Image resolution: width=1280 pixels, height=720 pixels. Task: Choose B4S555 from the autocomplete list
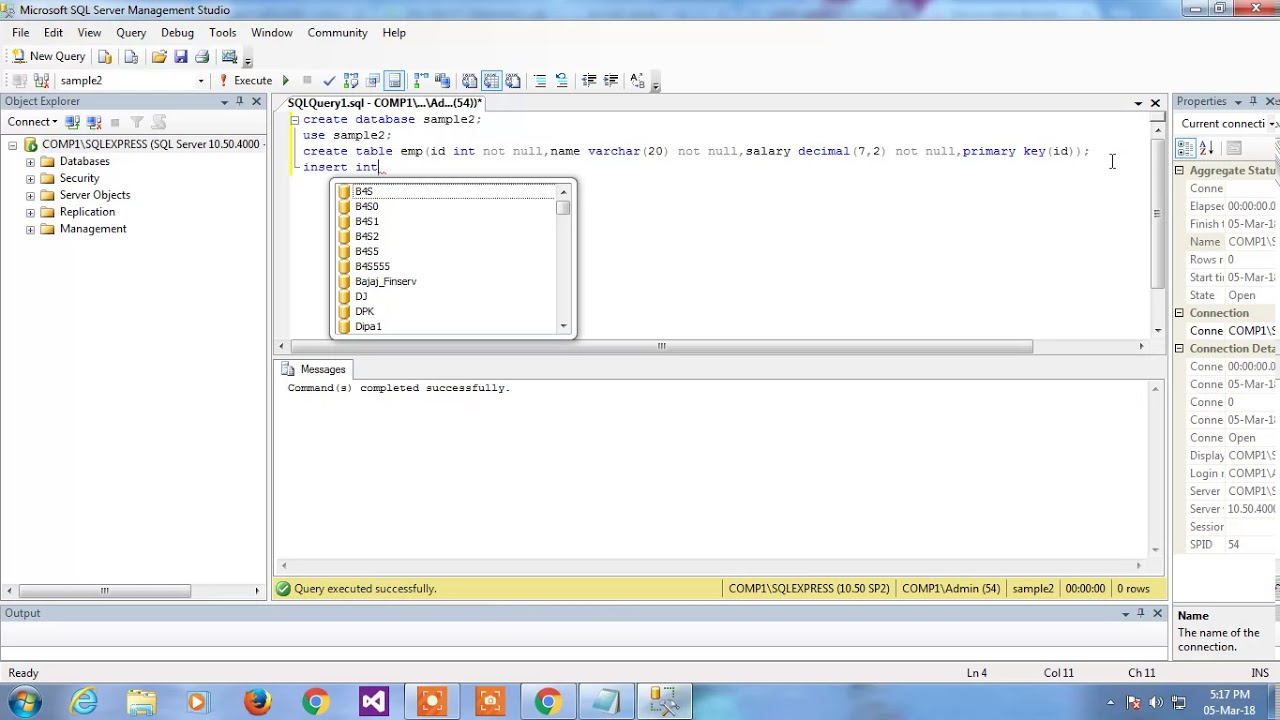(372, 267)
